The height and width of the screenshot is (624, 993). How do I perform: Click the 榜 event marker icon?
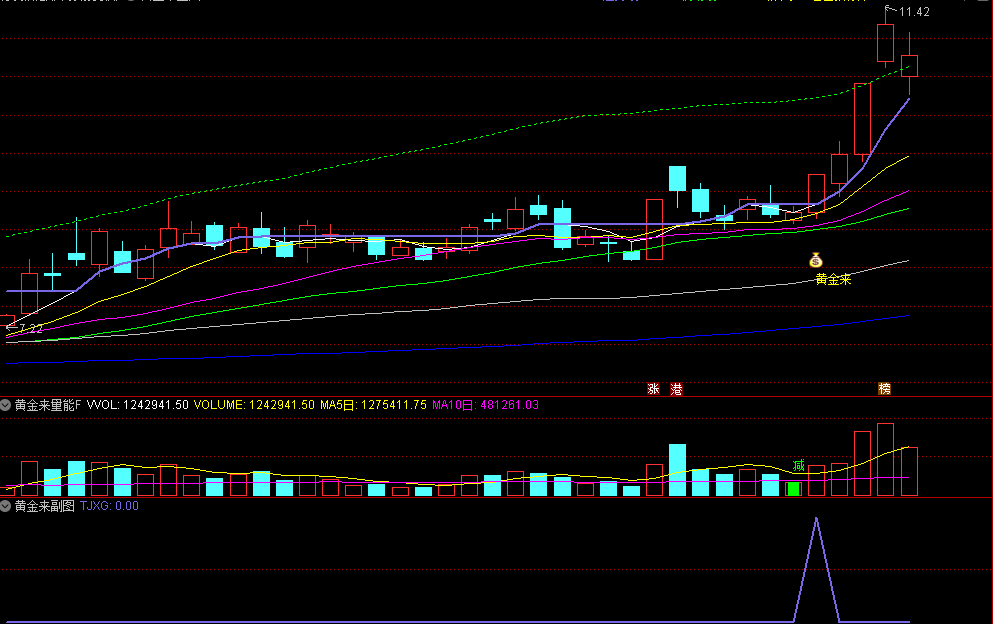(x=884, y=389)
